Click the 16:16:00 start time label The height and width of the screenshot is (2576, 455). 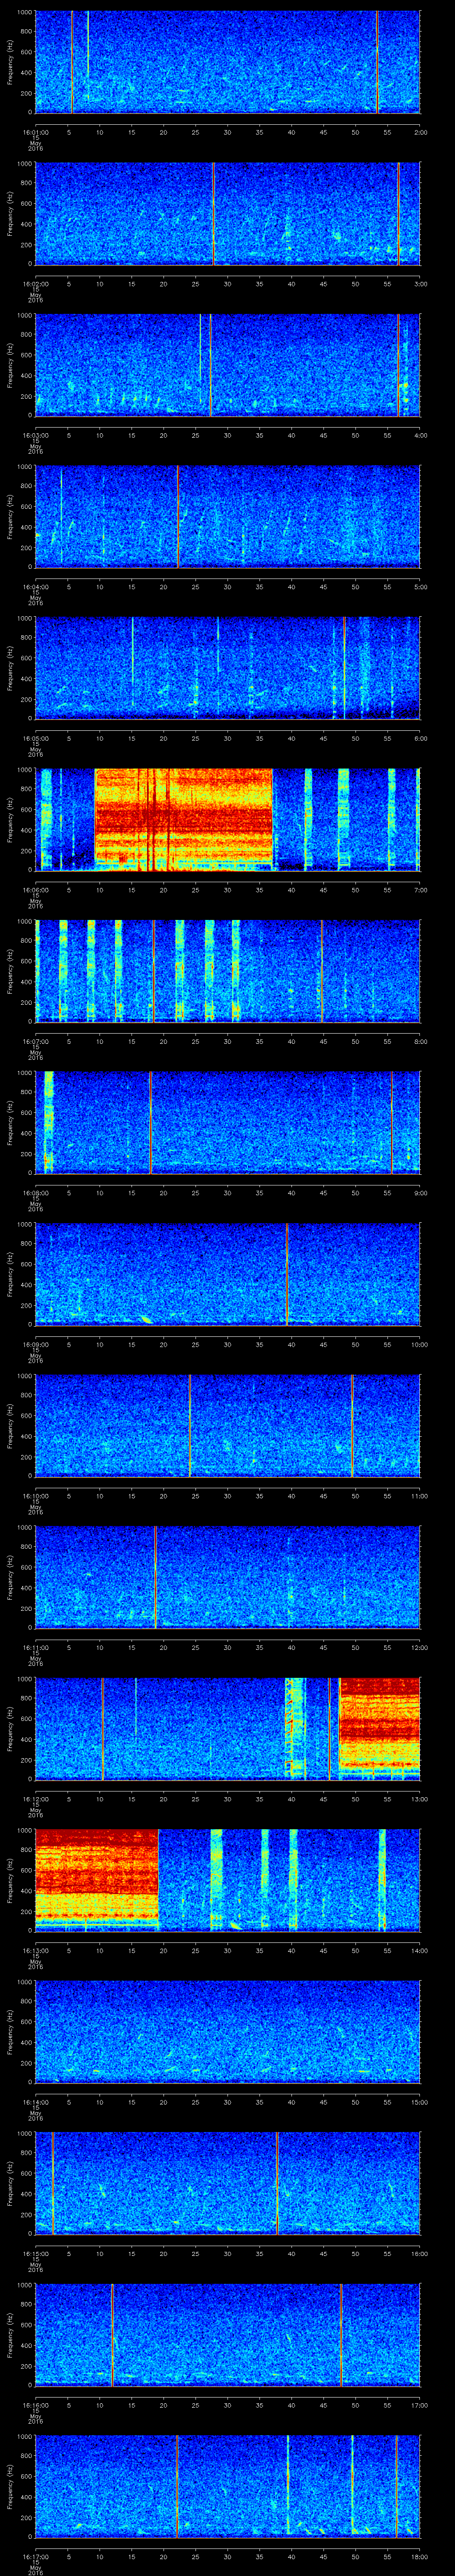[x=35, y=2405]
